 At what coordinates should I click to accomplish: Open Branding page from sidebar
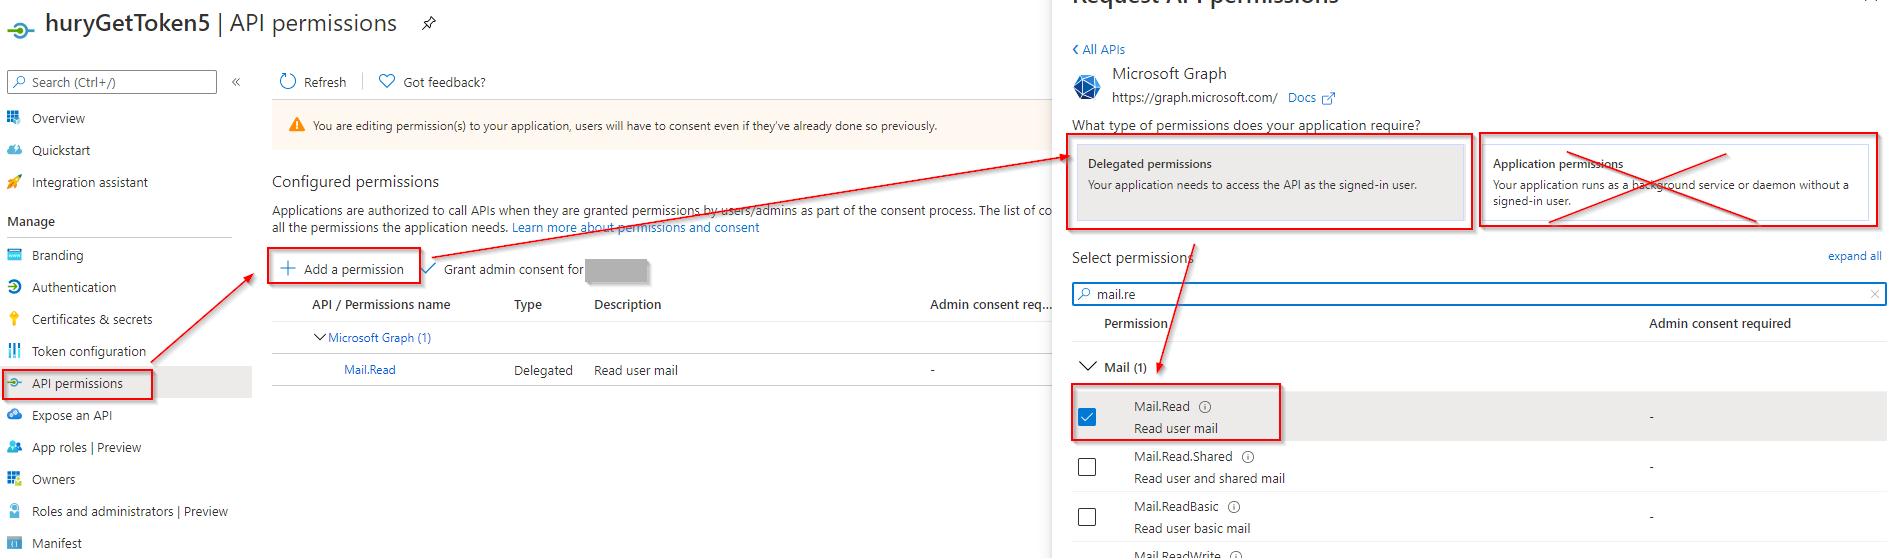(58, 255)
